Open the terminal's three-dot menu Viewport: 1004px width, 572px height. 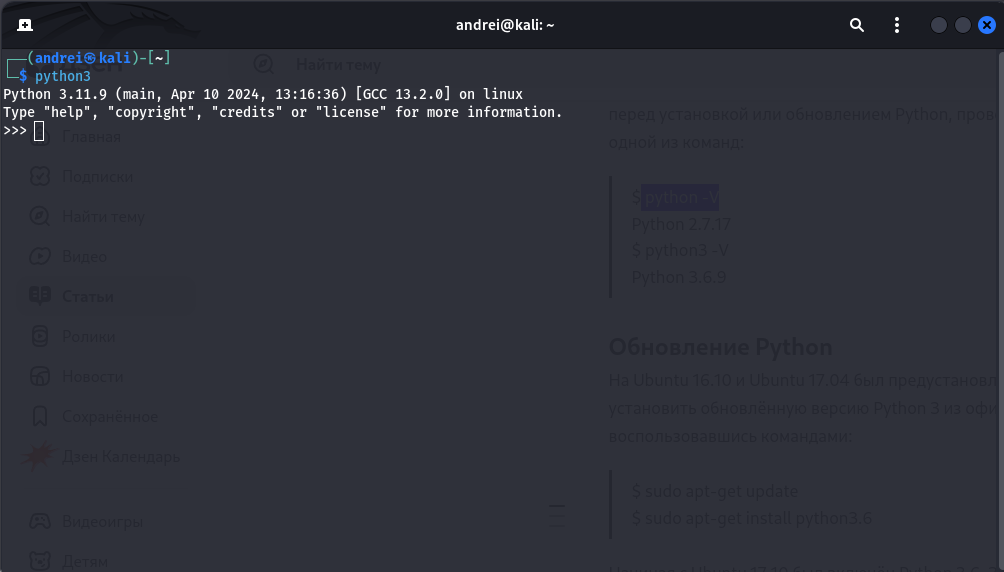pos(896,25)
